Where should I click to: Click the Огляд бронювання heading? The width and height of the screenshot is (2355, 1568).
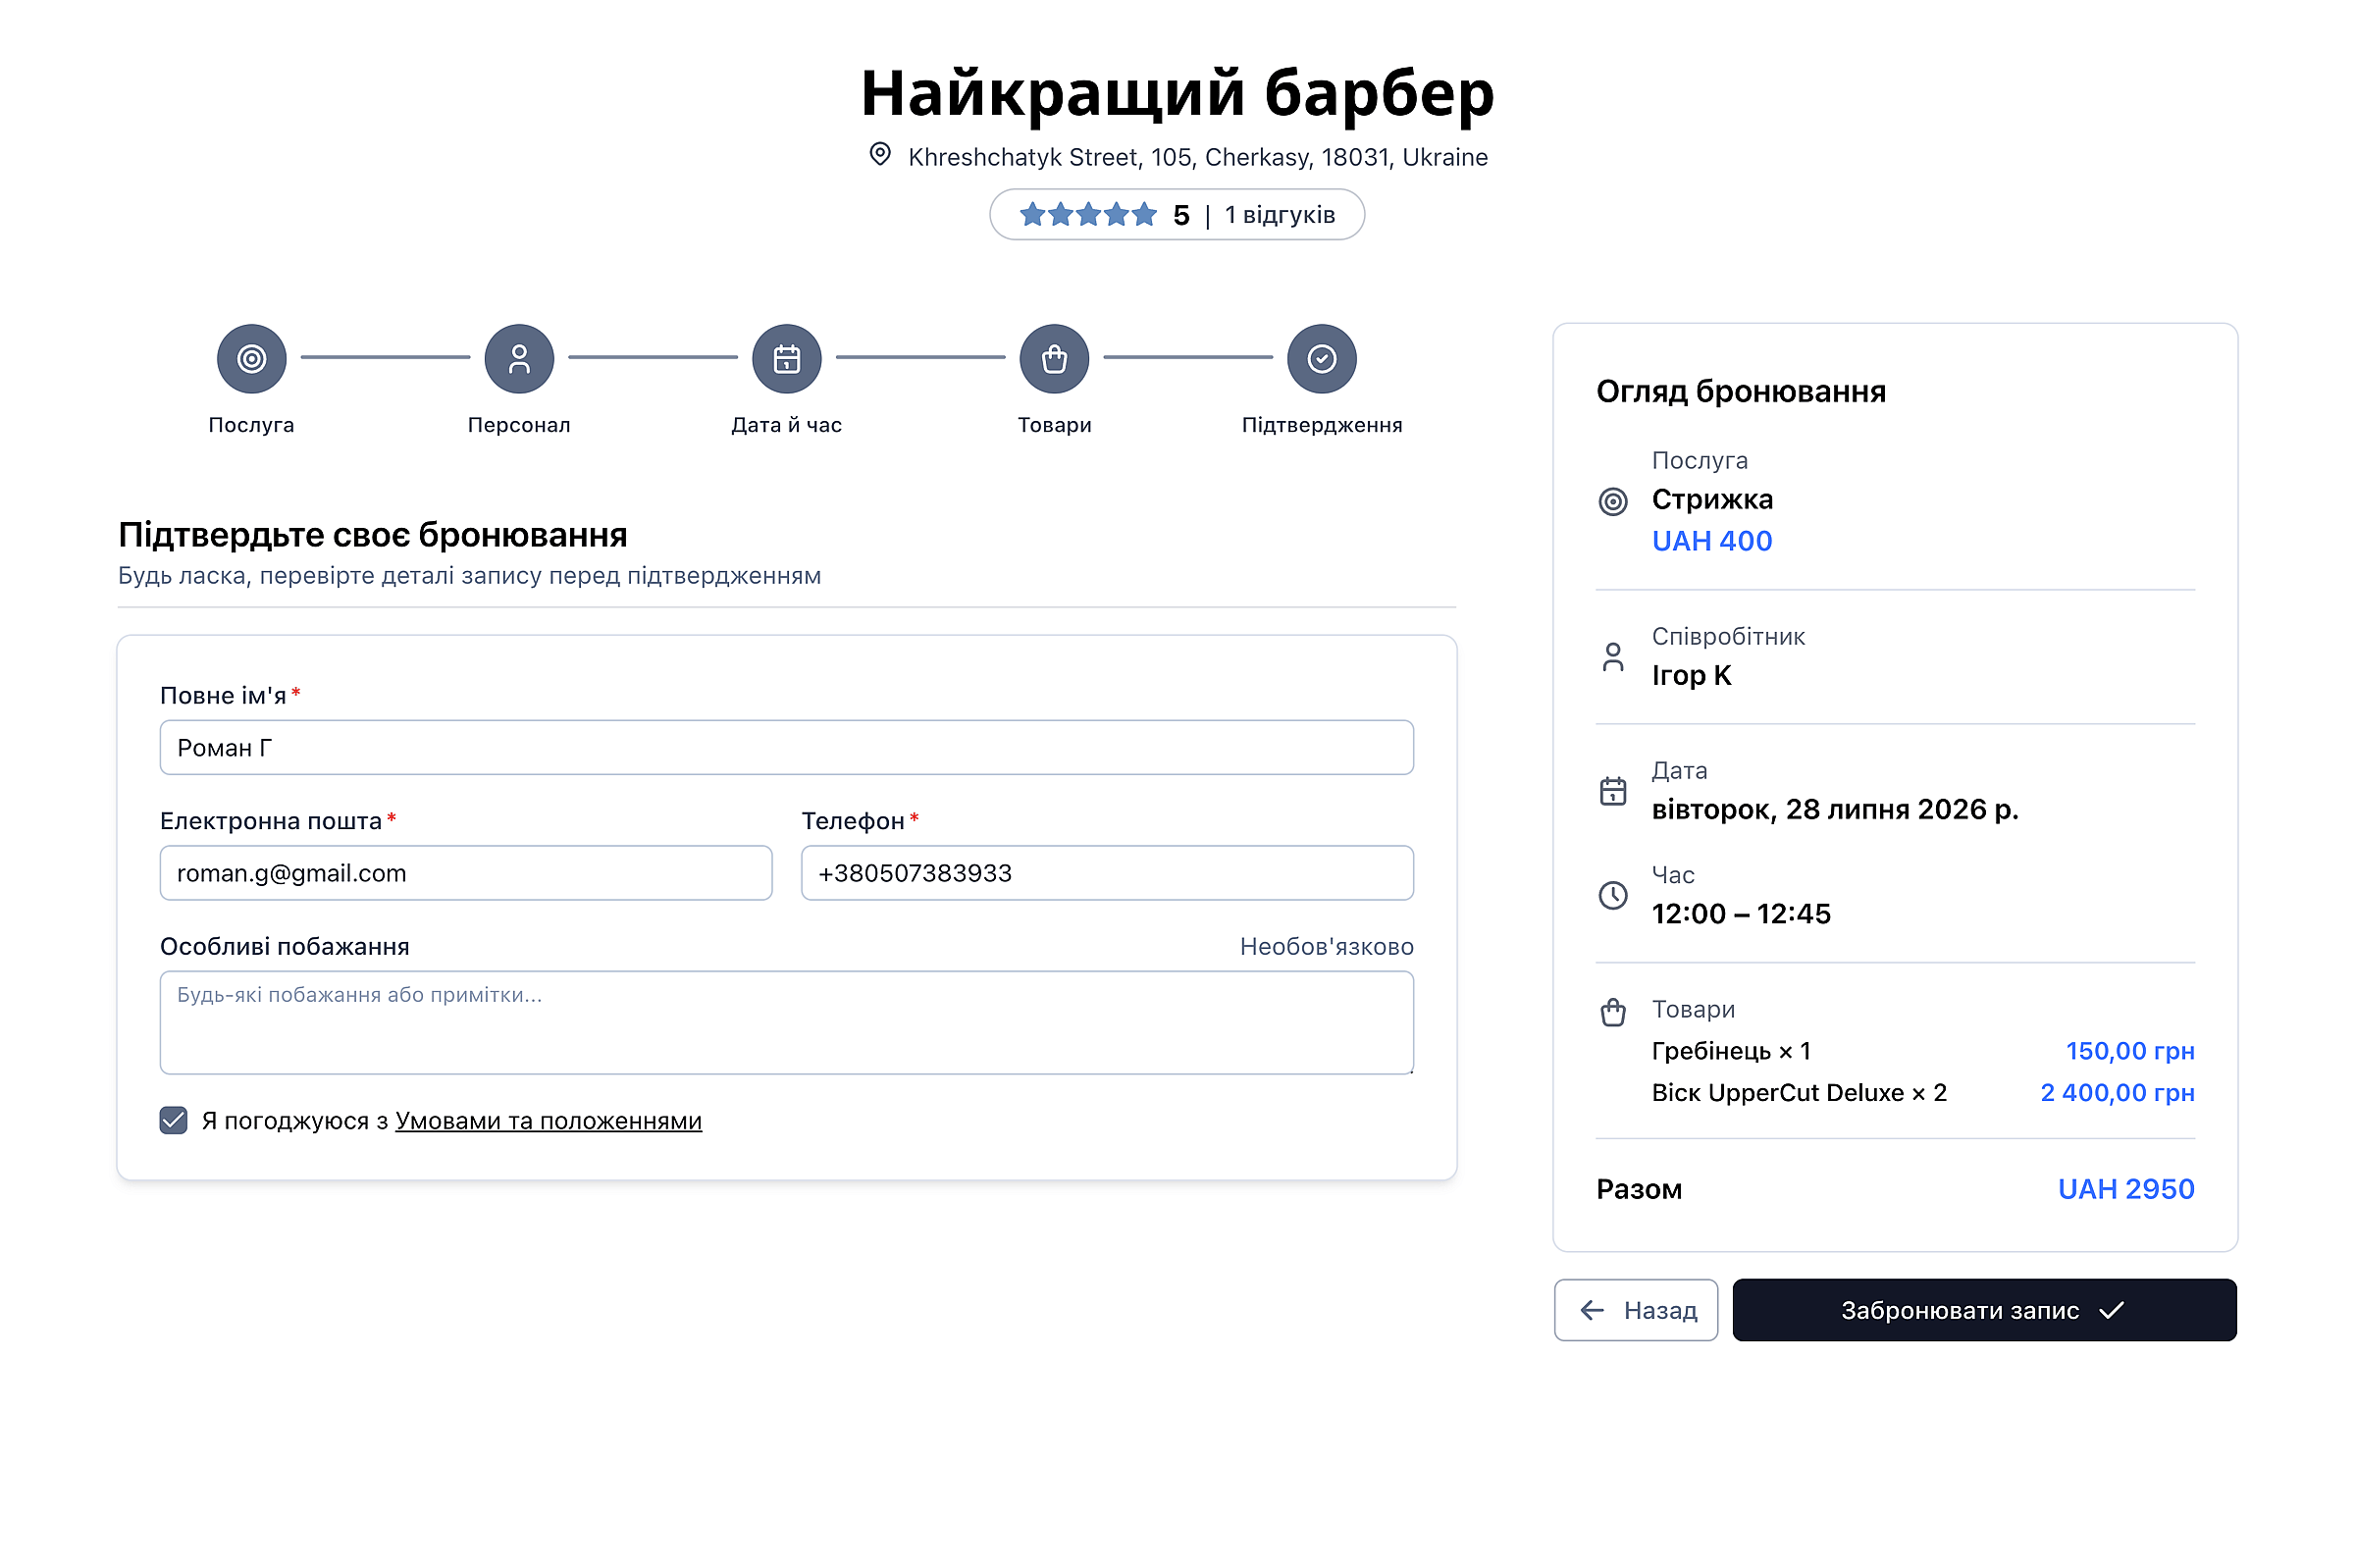pos(1741,391)
